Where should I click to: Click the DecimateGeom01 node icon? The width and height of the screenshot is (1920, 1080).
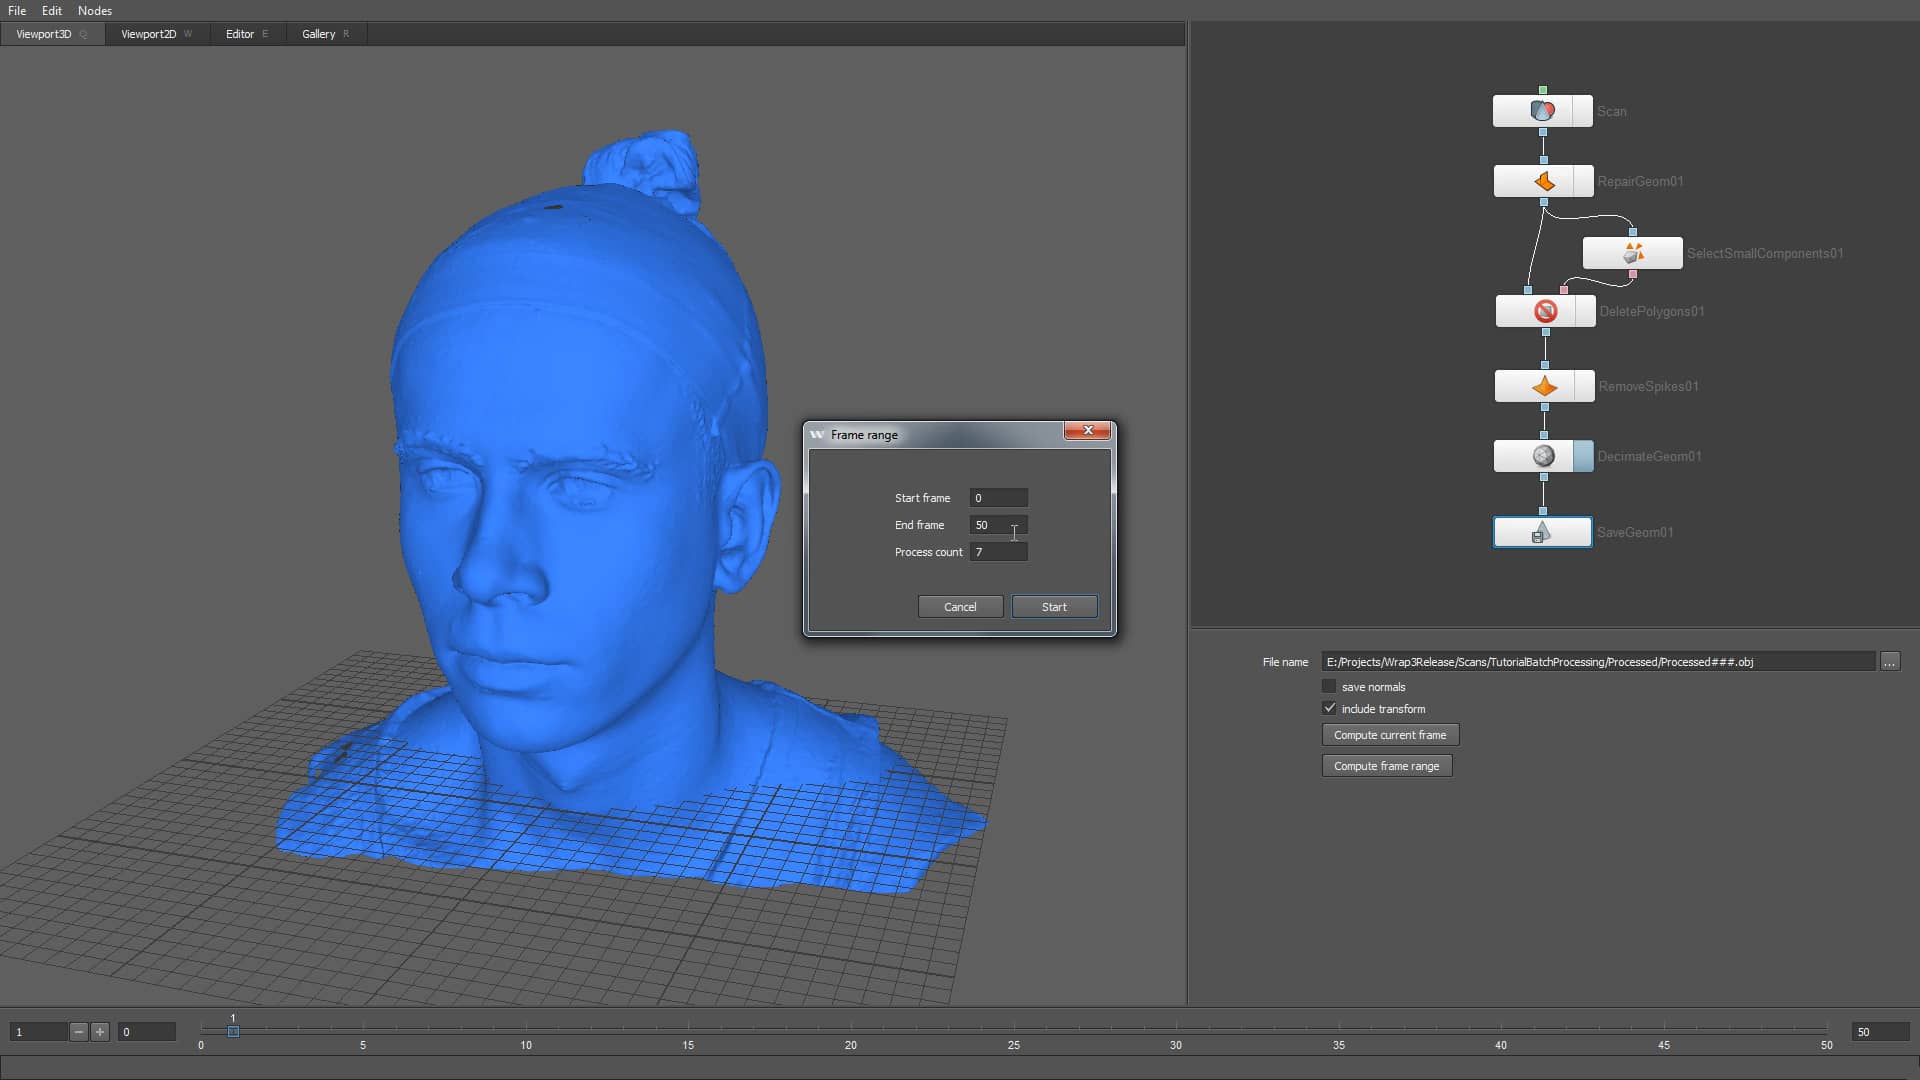pos(1543,456)
